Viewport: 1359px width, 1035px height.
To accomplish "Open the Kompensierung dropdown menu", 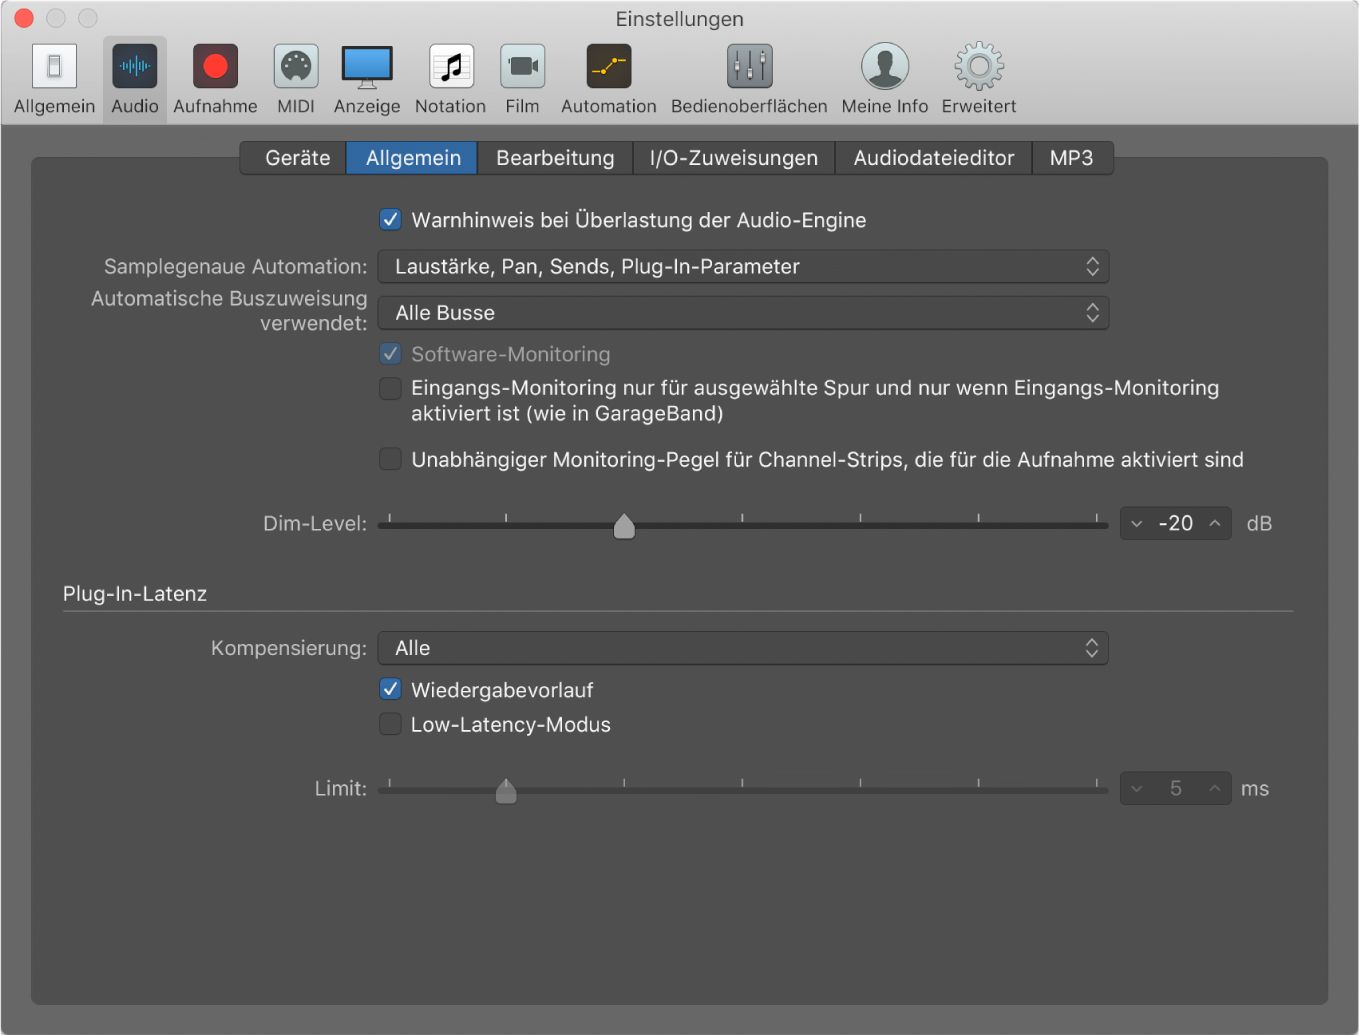I will tap(742, 648).
